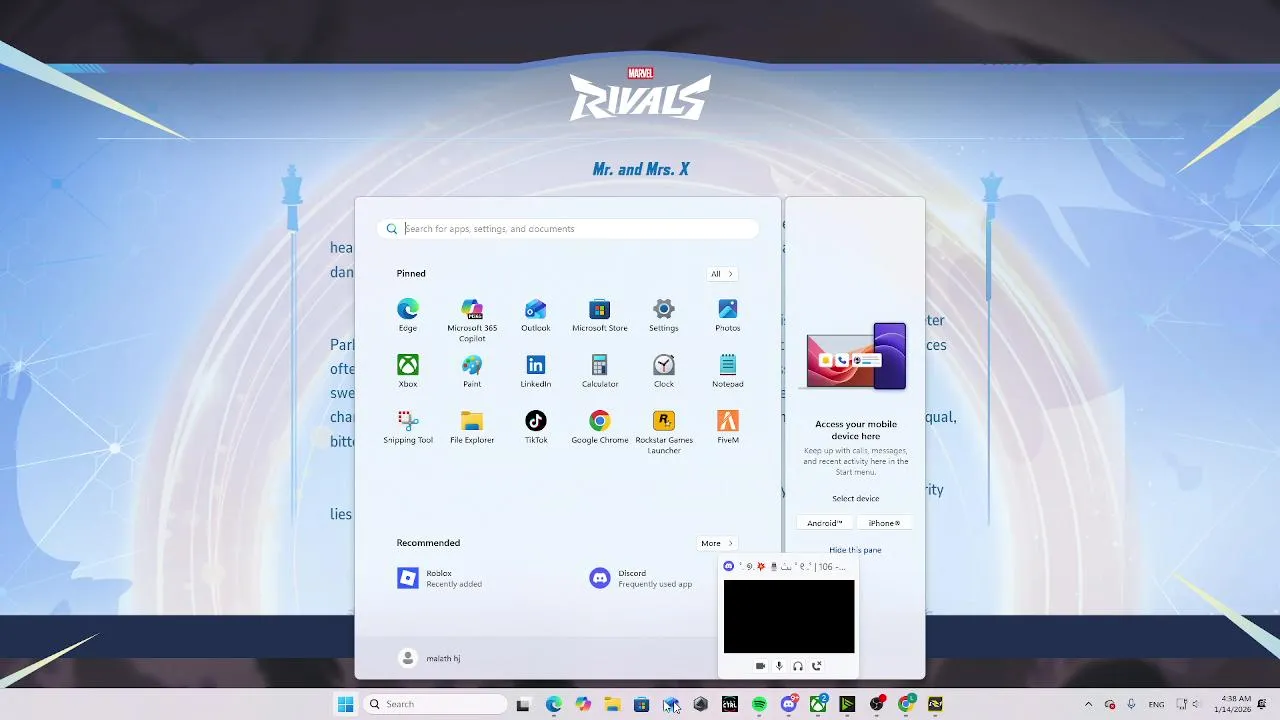Viewport: 1280px width, 720px height.
Task: Launch the Photos app
Action: [x=728, y=314]
